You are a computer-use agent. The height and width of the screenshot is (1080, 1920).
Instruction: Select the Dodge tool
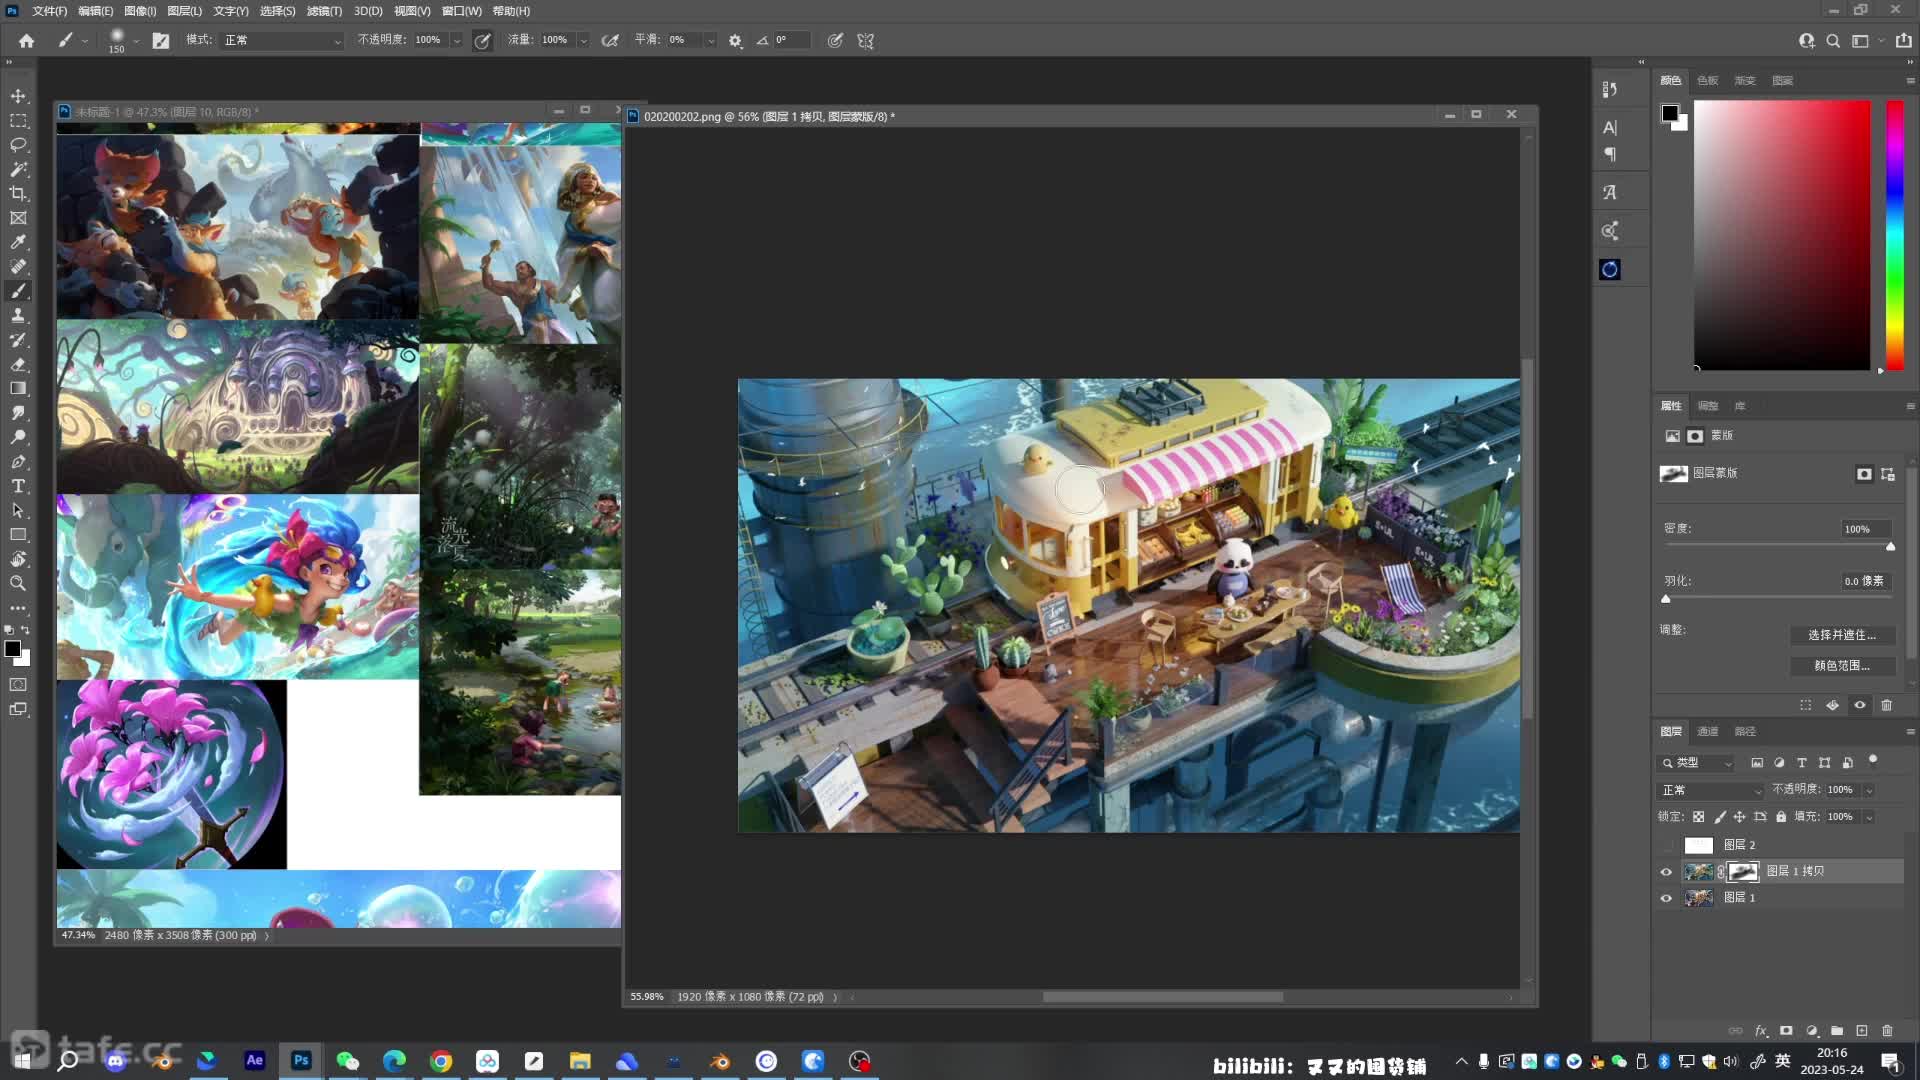coord(18,437)
